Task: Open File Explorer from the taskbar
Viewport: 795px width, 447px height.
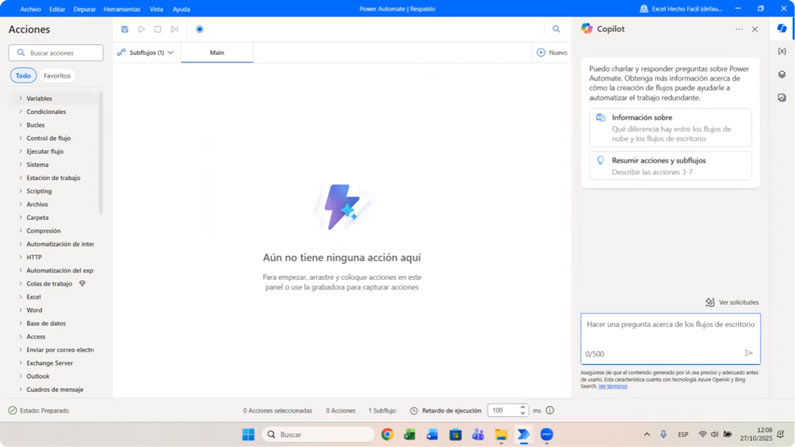Action: 501,434
